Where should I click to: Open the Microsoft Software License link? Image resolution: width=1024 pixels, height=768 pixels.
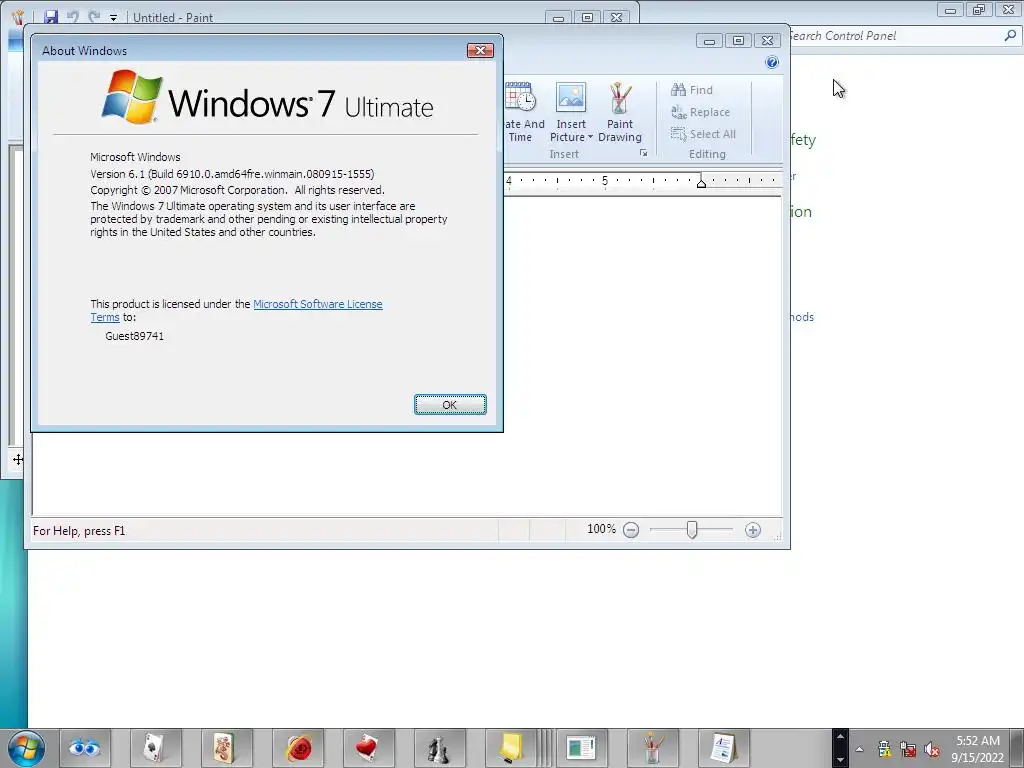coord(317,304)
